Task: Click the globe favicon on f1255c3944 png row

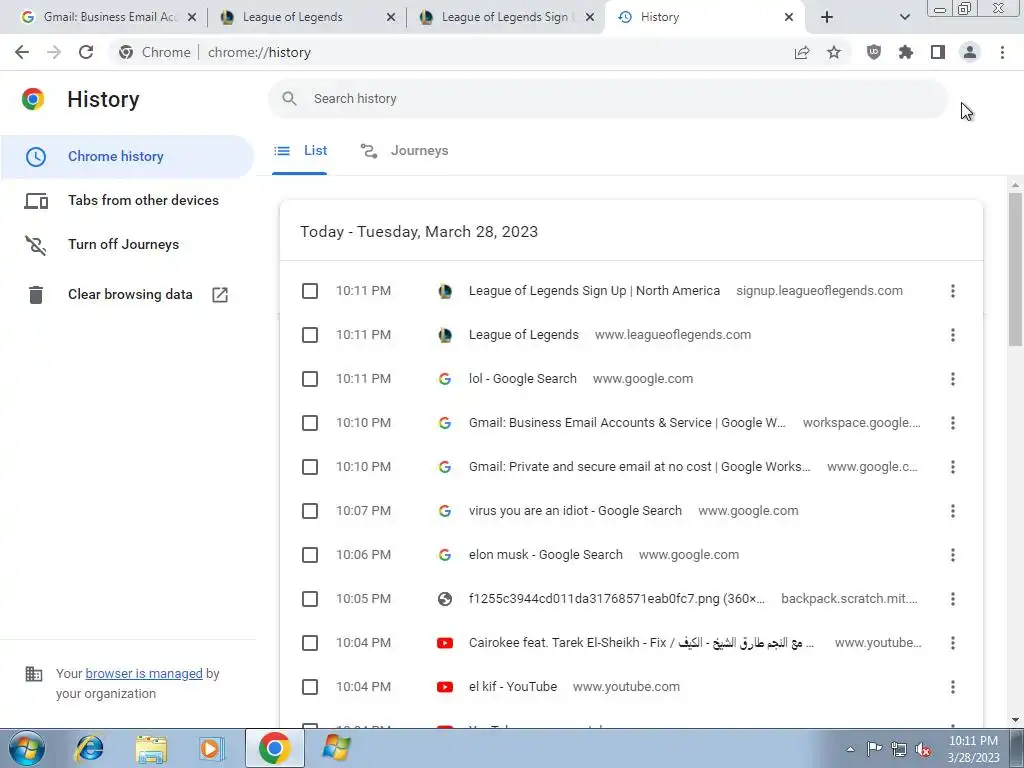Action: [445, 599]
